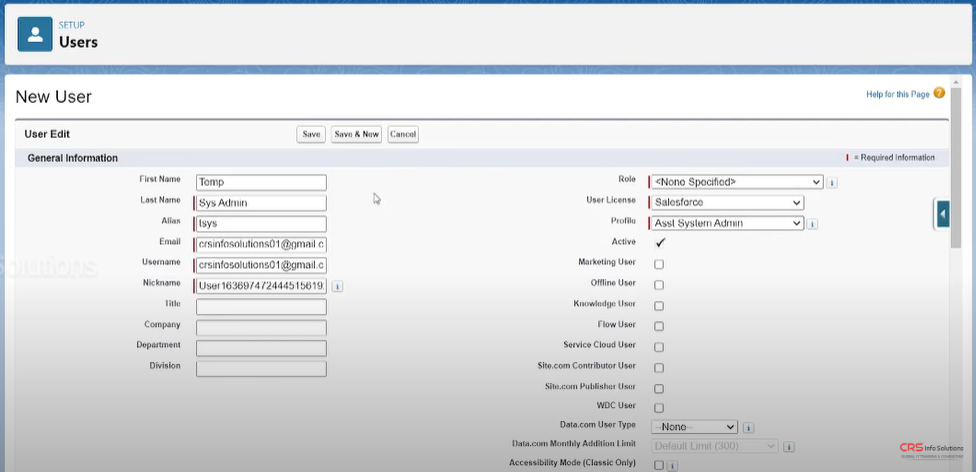Enable the Service Cloud User checkbox
The width and height of the screenshot is (976, 472).
click(x=659, y=347)
